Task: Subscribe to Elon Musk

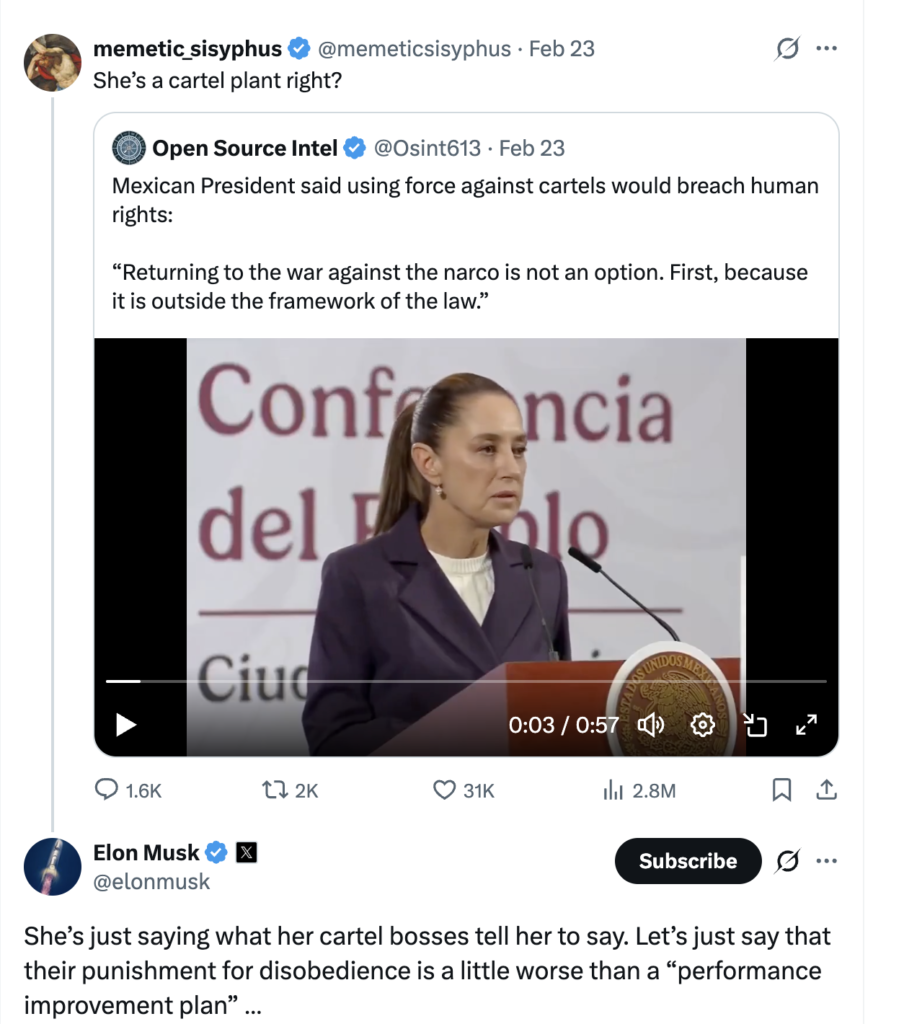Action: [688, 861]
